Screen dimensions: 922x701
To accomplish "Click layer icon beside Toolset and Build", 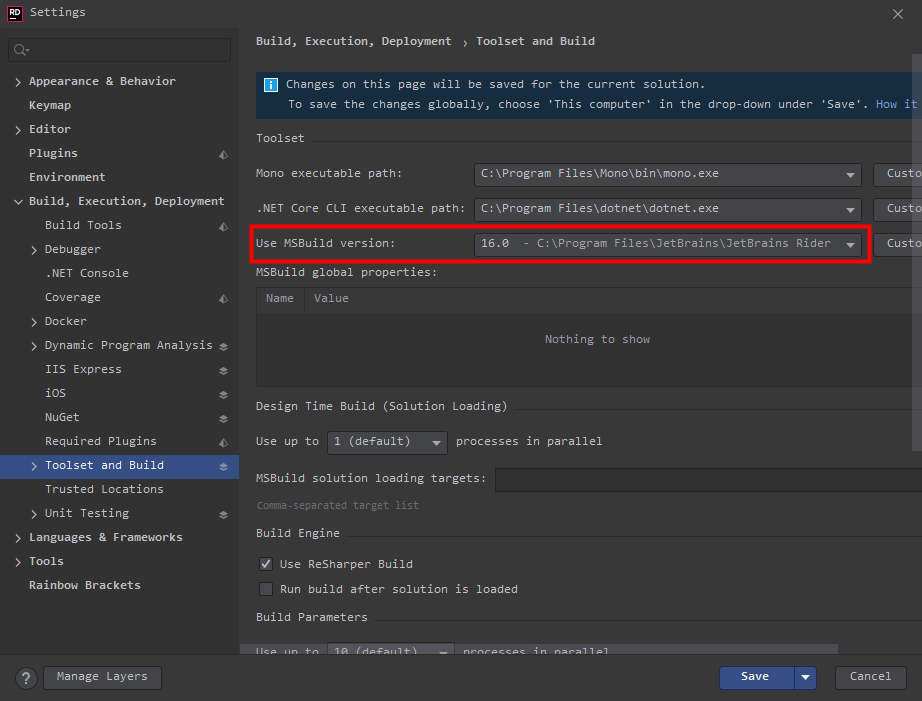I will coord(223,467).
